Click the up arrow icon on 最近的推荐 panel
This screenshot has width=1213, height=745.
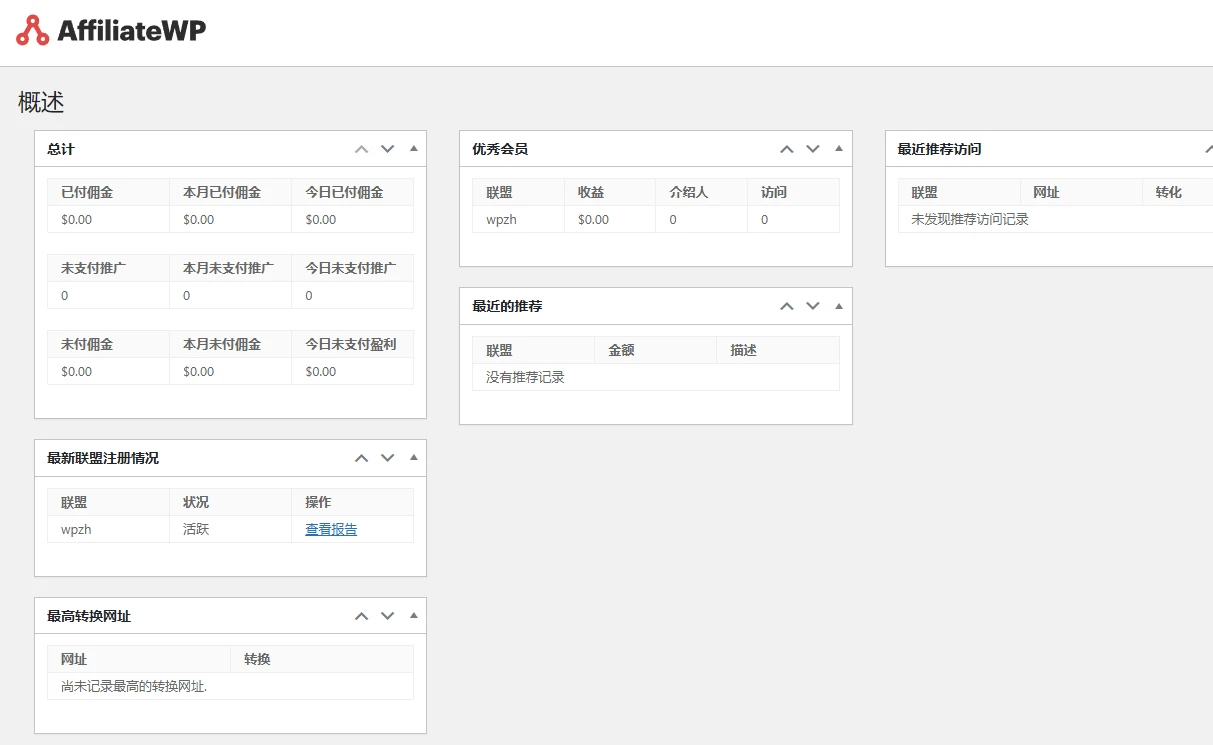(786, 306)
